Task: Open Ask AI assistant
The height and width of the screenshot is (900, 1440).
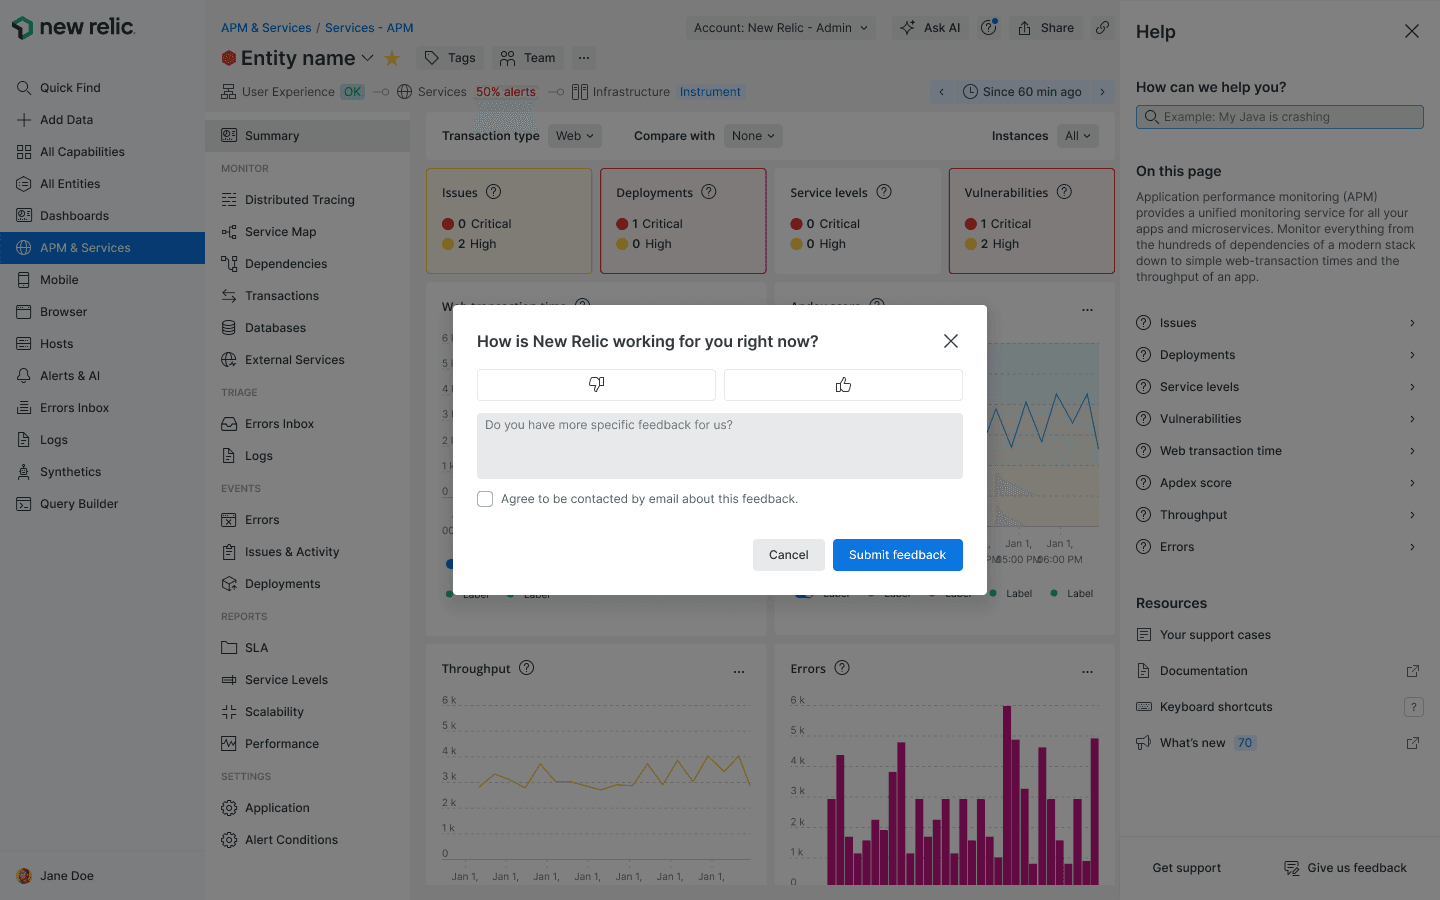Action: click(929, 27)
